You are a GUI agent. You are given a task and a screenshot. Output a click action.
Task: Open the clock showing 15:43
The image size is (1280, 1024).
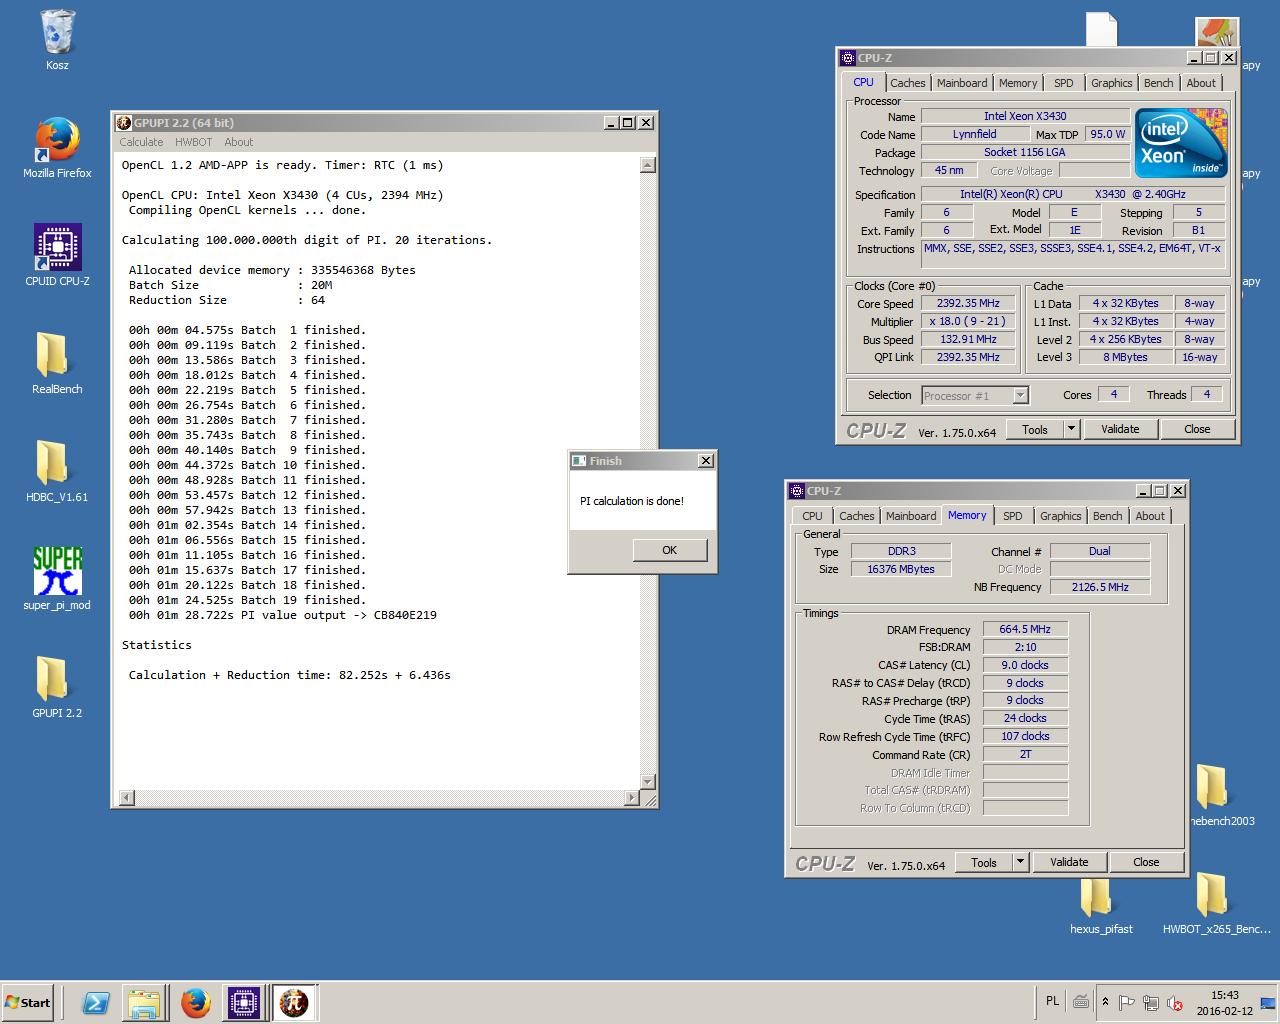click(1224, 1003)
